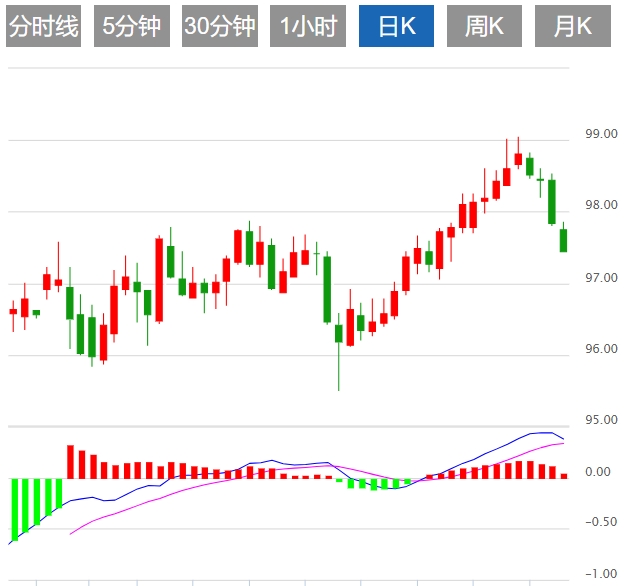Click the -0.50 MACD axis label
The height and width of the screenshot is (586, 628).
tap(601, 522)
